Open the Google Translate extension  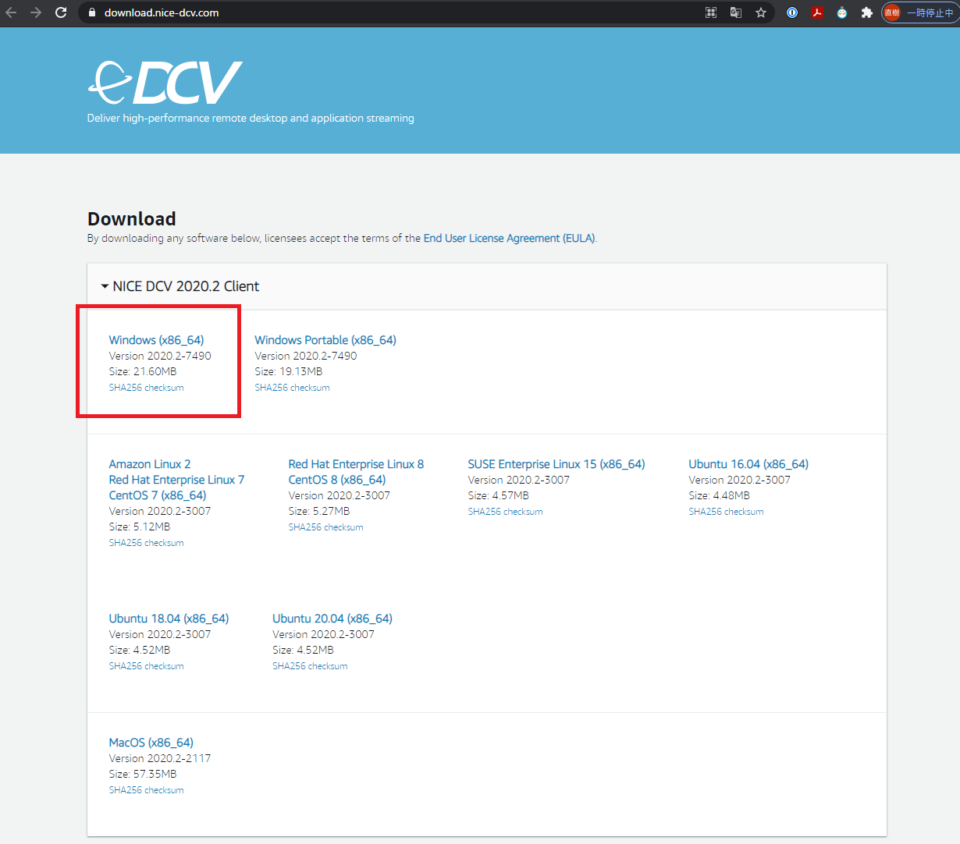point(735,12)
